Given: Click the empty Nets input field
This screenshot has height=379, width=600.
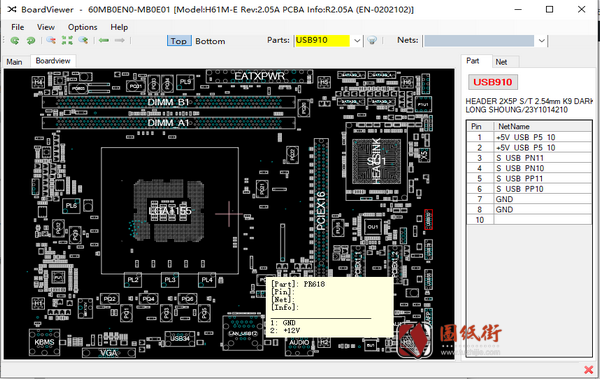Looking at the screenshot, I should point(479,41).
